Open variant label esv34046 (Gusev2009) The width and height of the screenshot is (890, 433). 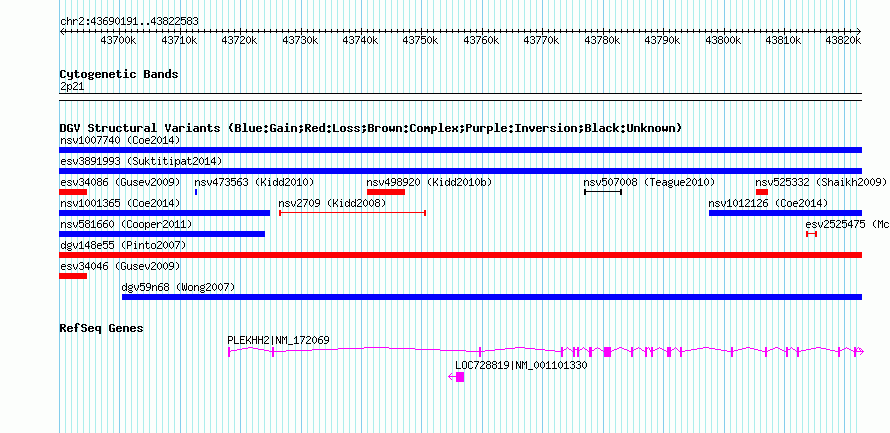[x=120, y=266]
